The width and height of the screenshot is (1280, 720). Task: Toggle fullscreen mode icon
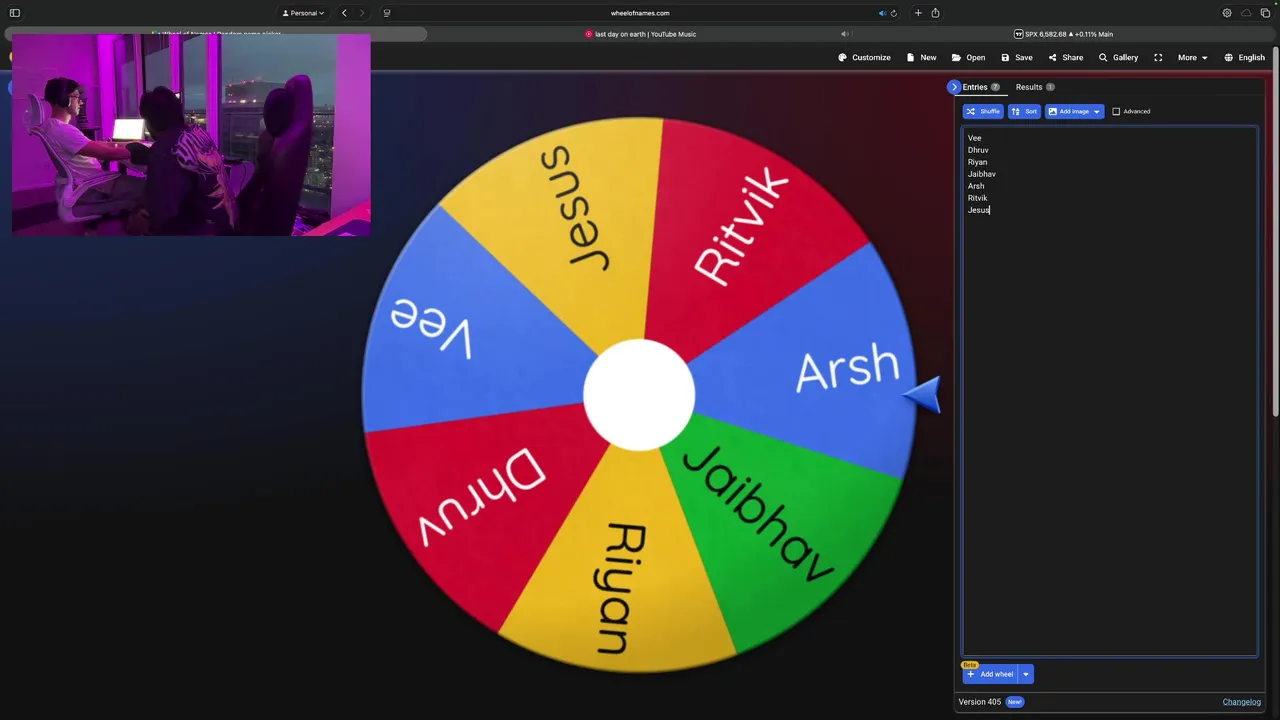tap(1158, 58)
